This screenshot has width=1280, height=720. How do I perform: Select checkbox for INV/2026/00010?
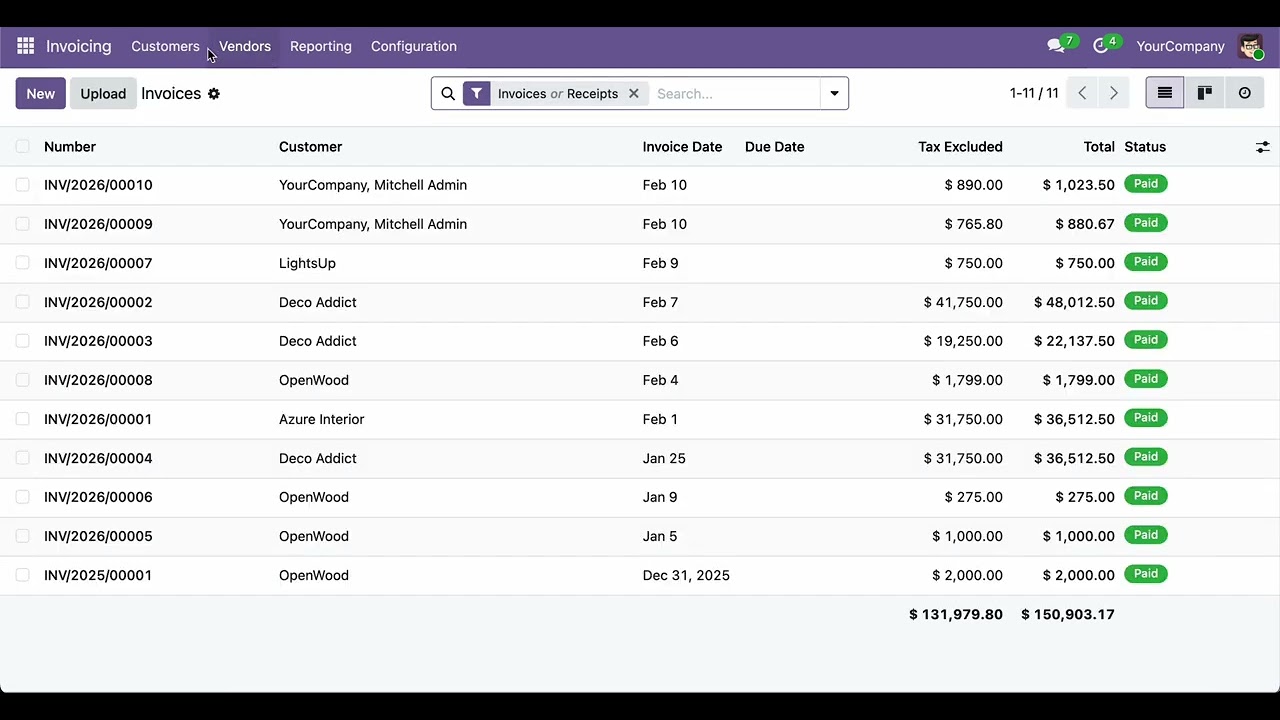click(22, 185)
